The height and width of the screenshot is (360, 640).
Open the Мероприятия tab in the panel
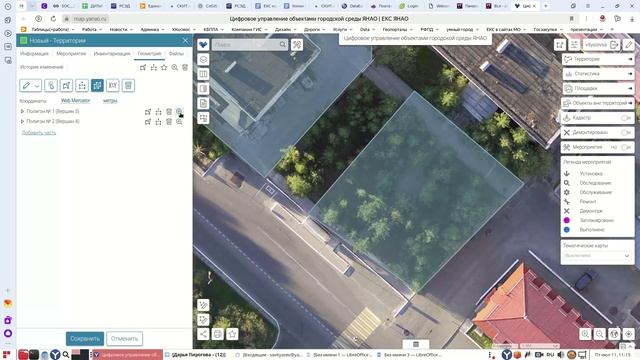71,53
